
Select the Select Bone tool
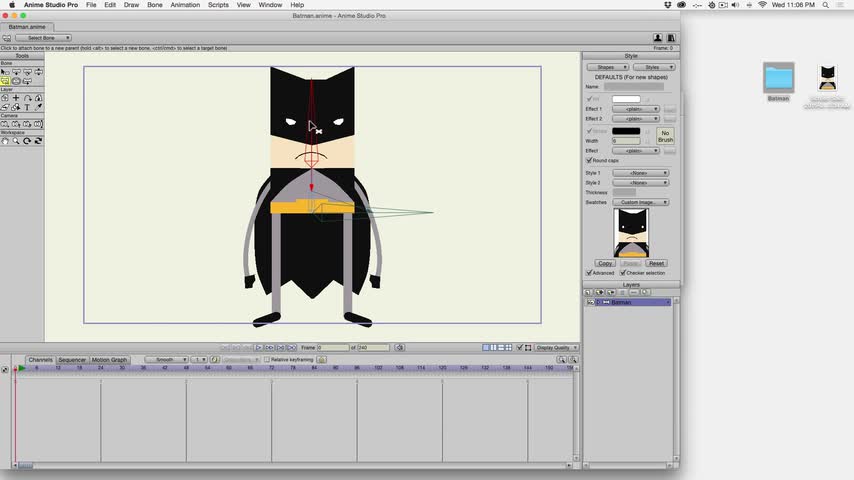coord(5,72)
